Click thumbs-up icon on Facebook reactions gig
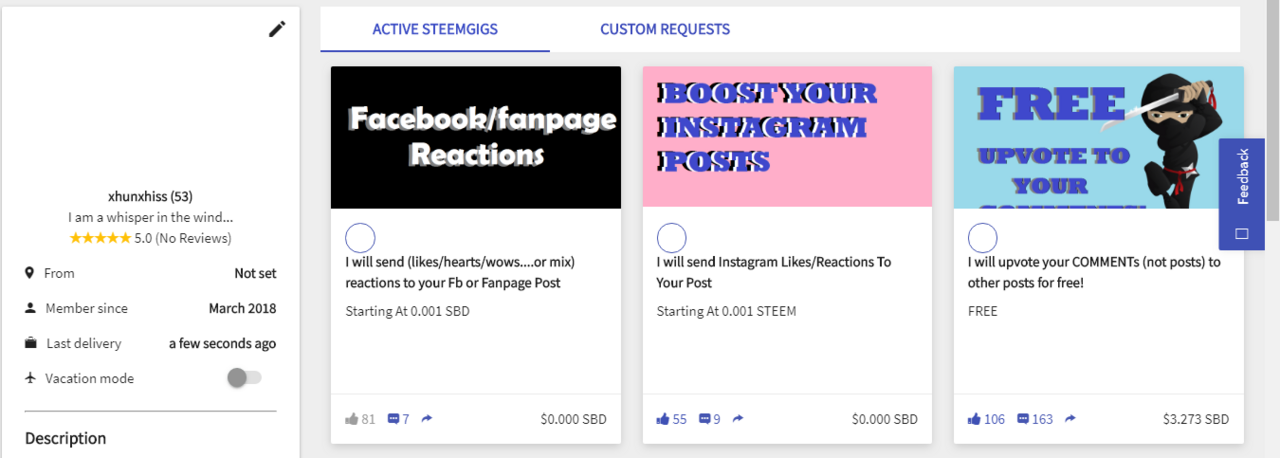This screenshot has height=458, width=1280. 351,419
